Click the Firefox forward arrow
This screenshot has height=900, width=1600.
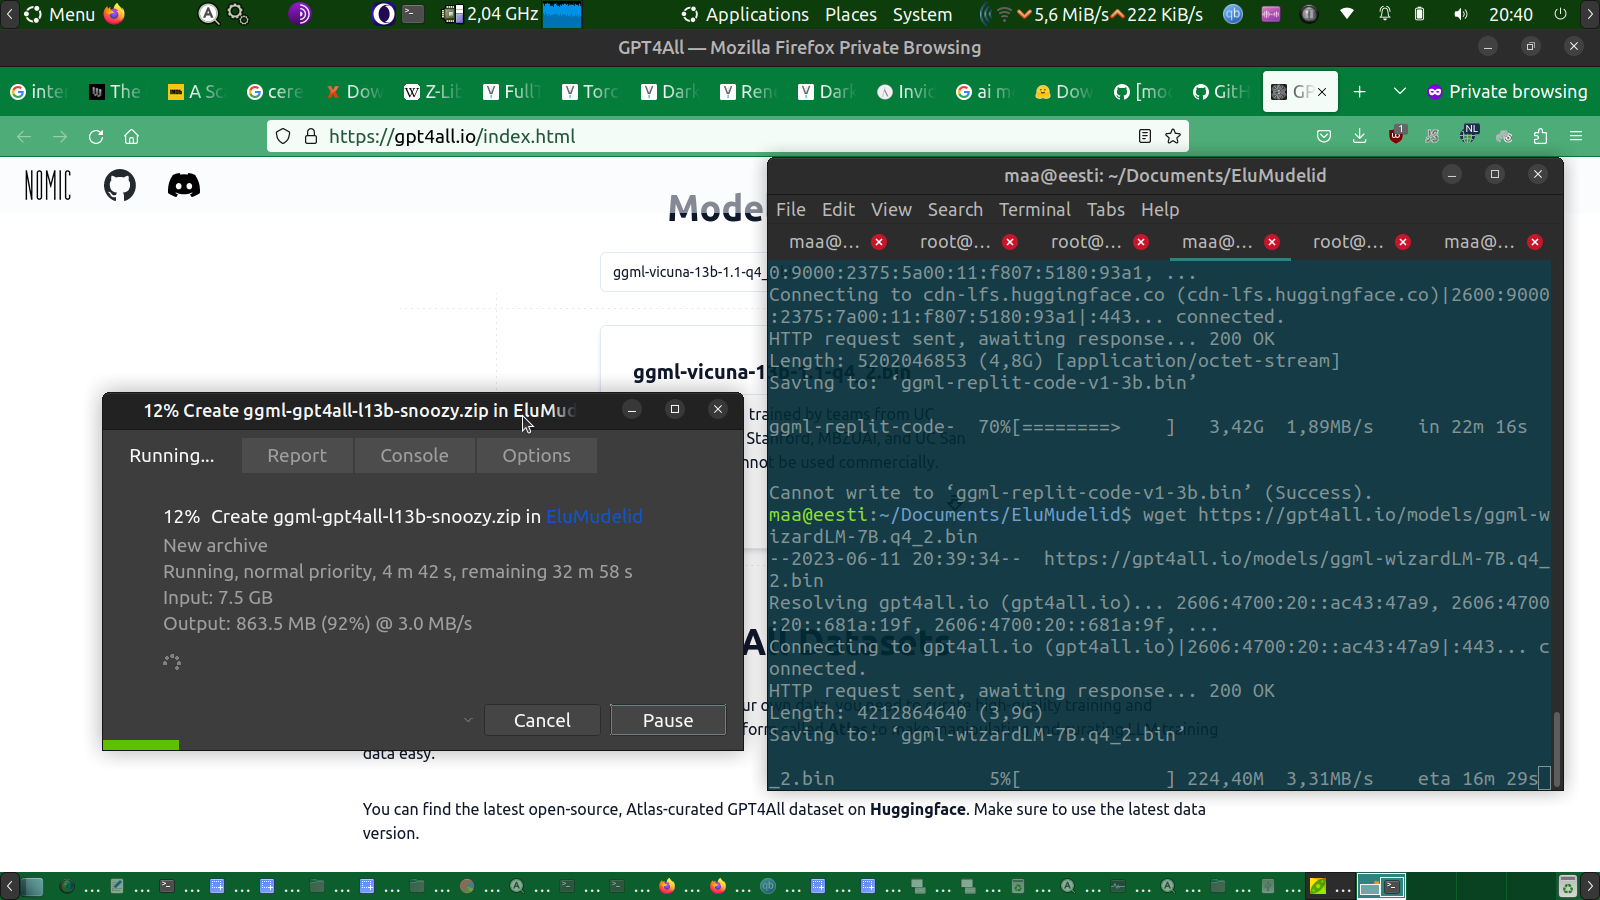pyautogui.click(x=60, y=136)
